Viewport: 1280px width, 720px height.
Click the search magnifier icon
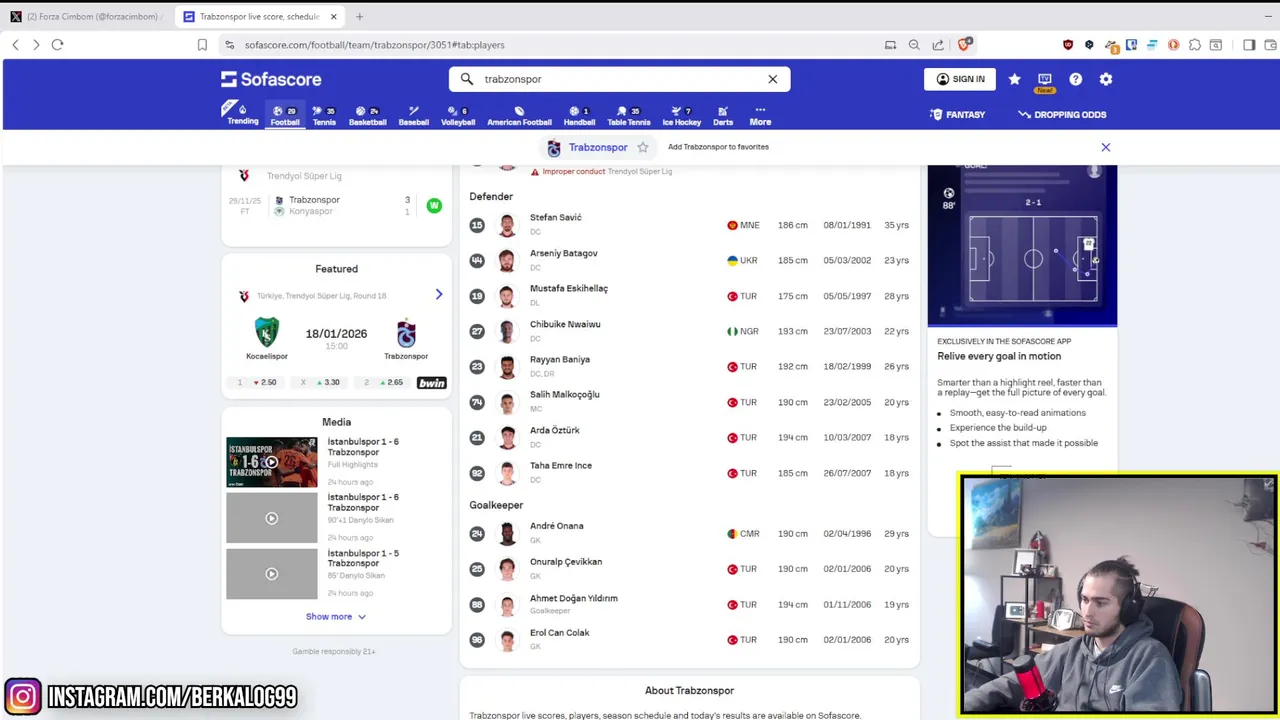coord(467,79)
